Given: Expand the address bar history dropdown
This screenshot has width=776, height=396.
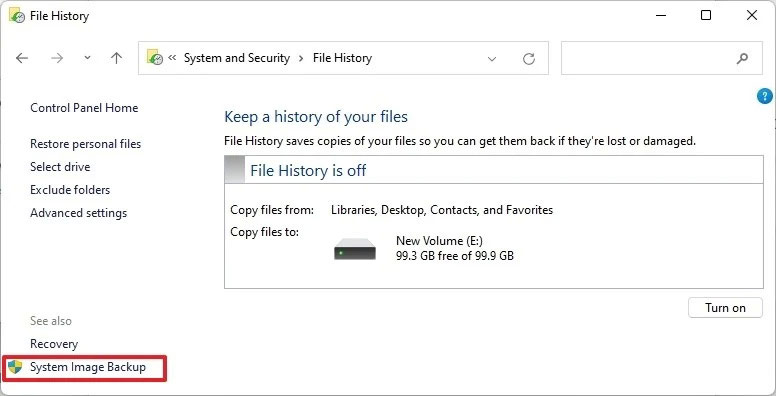Looking at the screenshot, I should [x=491, y=59].
